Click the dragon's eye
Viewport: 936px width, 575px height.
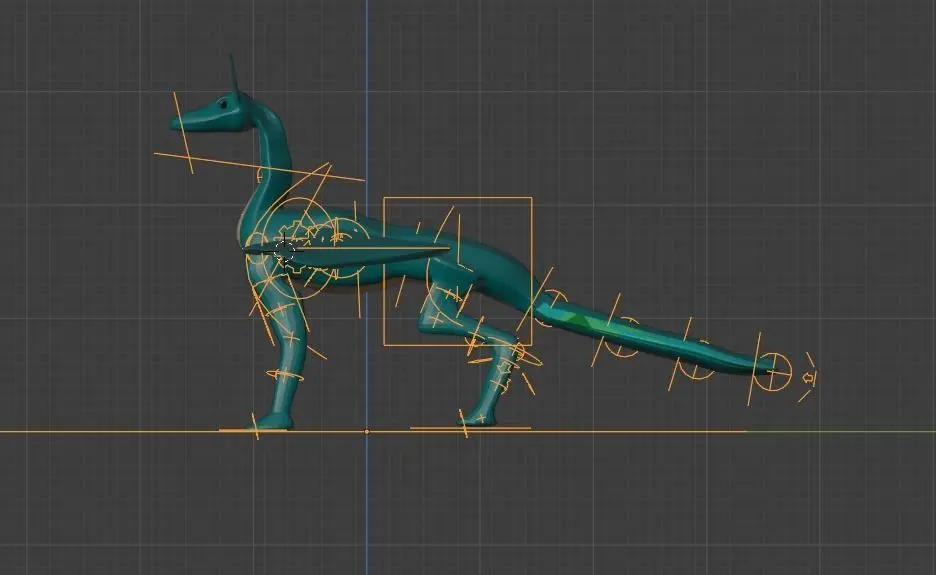(x=224, y=104)
